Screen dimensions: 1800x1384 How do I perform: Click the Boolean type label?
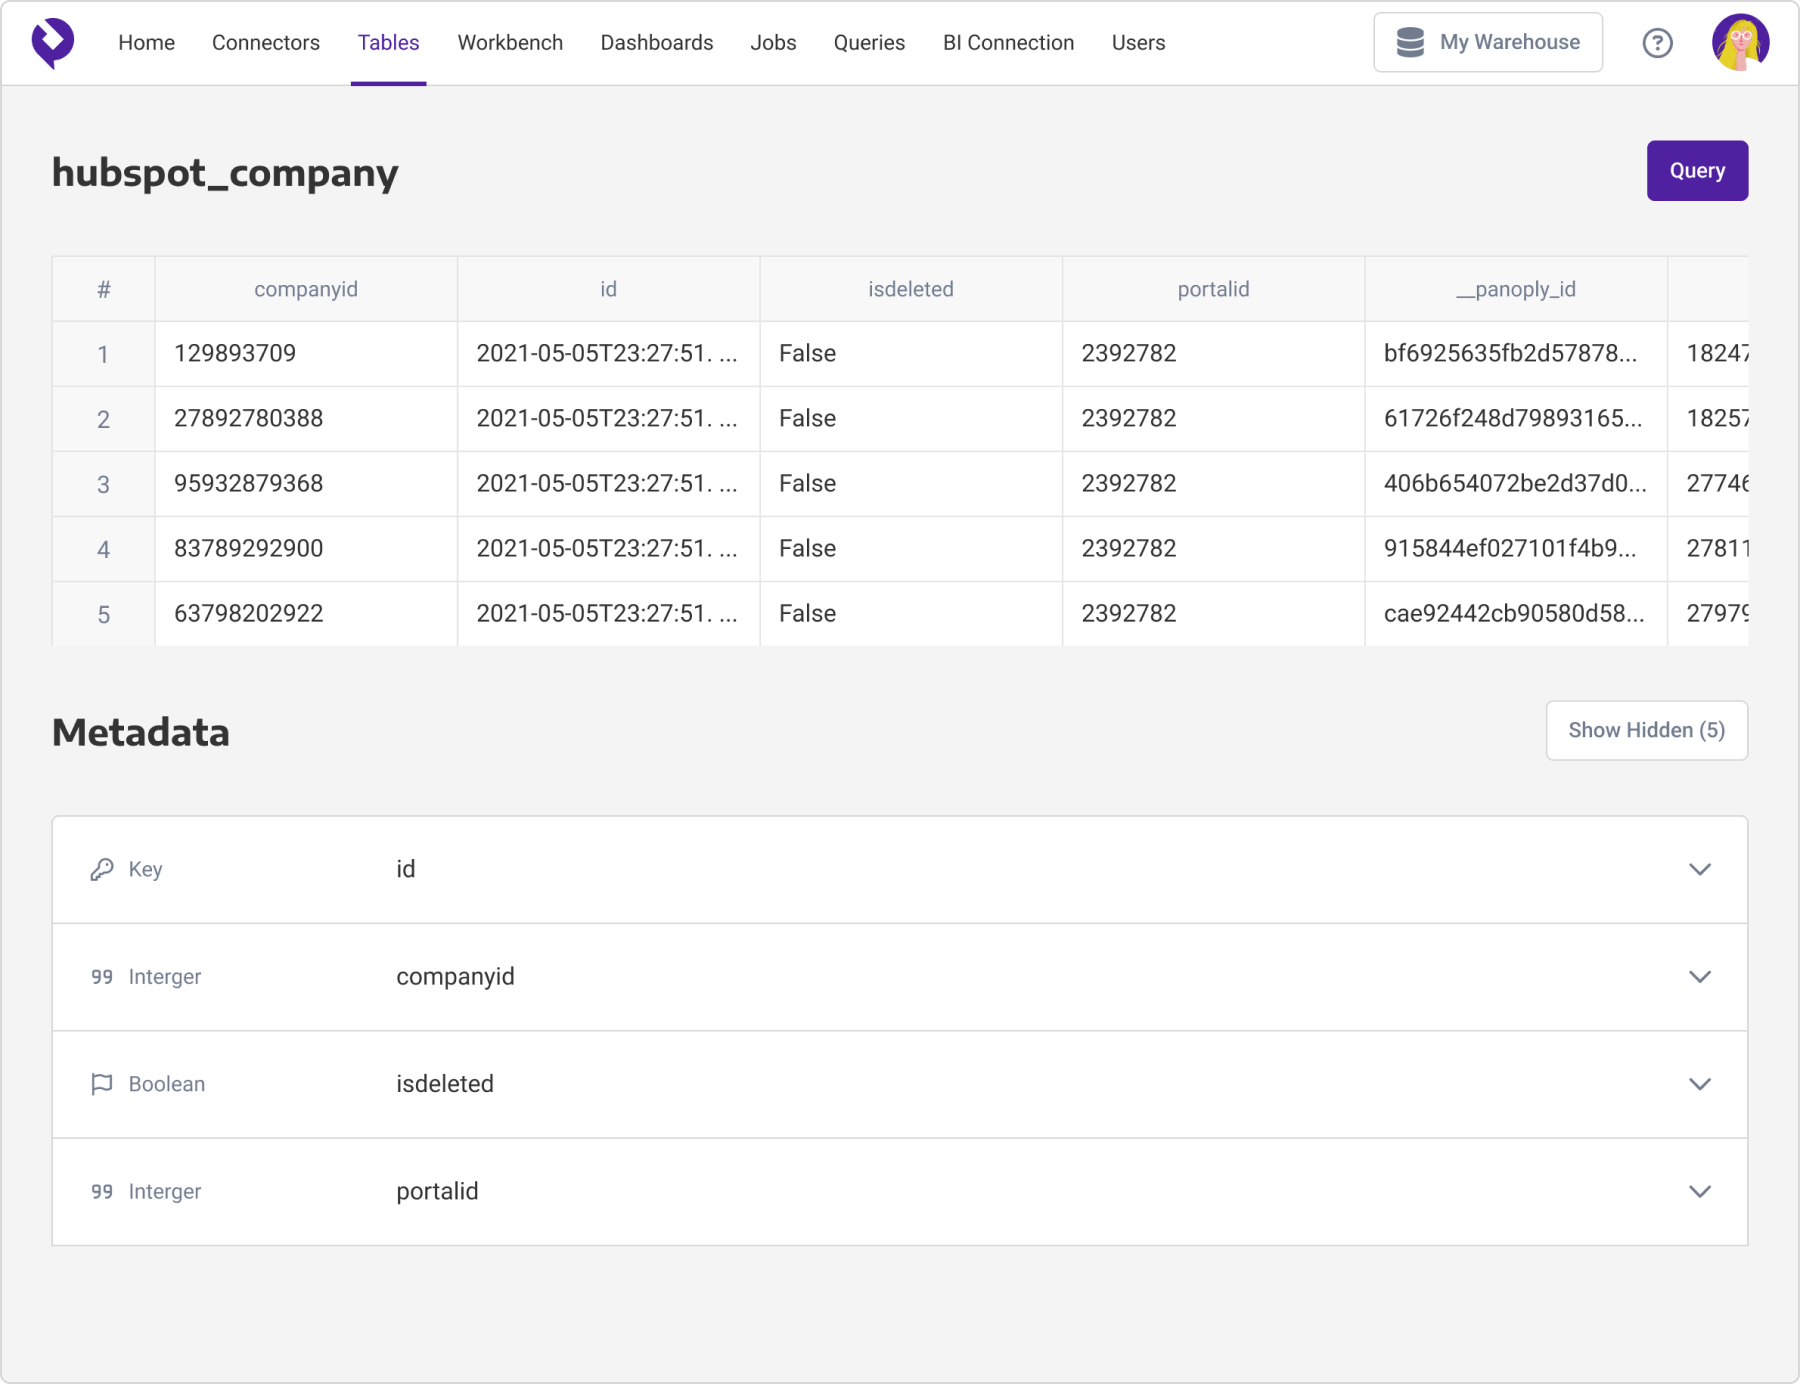167,1084
